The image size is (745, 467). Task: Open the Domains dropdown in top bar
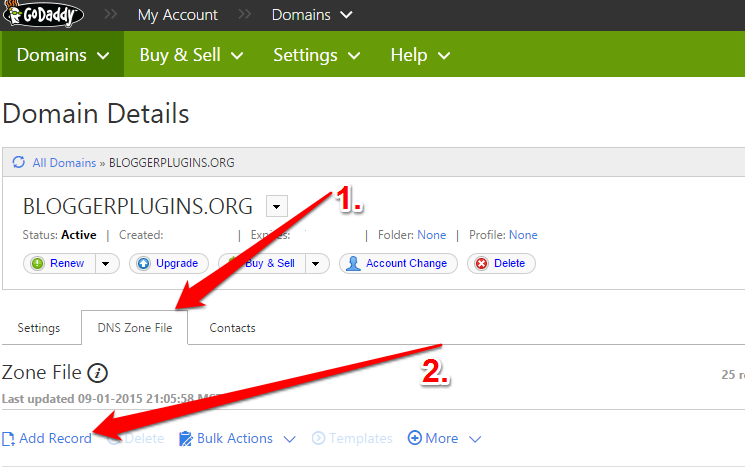point(312,15)
